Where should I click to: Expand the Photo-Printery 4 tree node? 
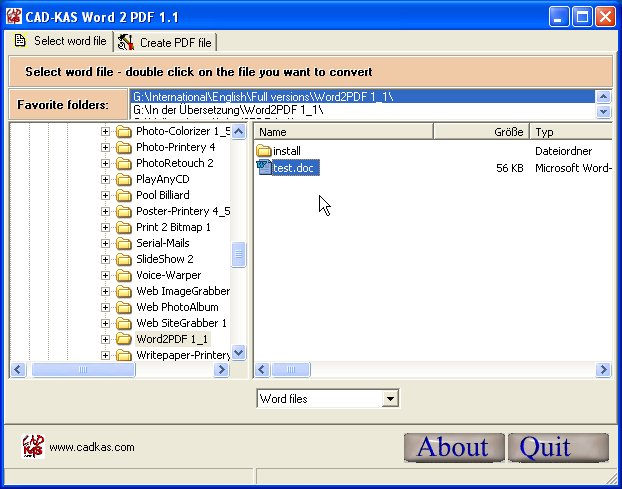[106, 147]
